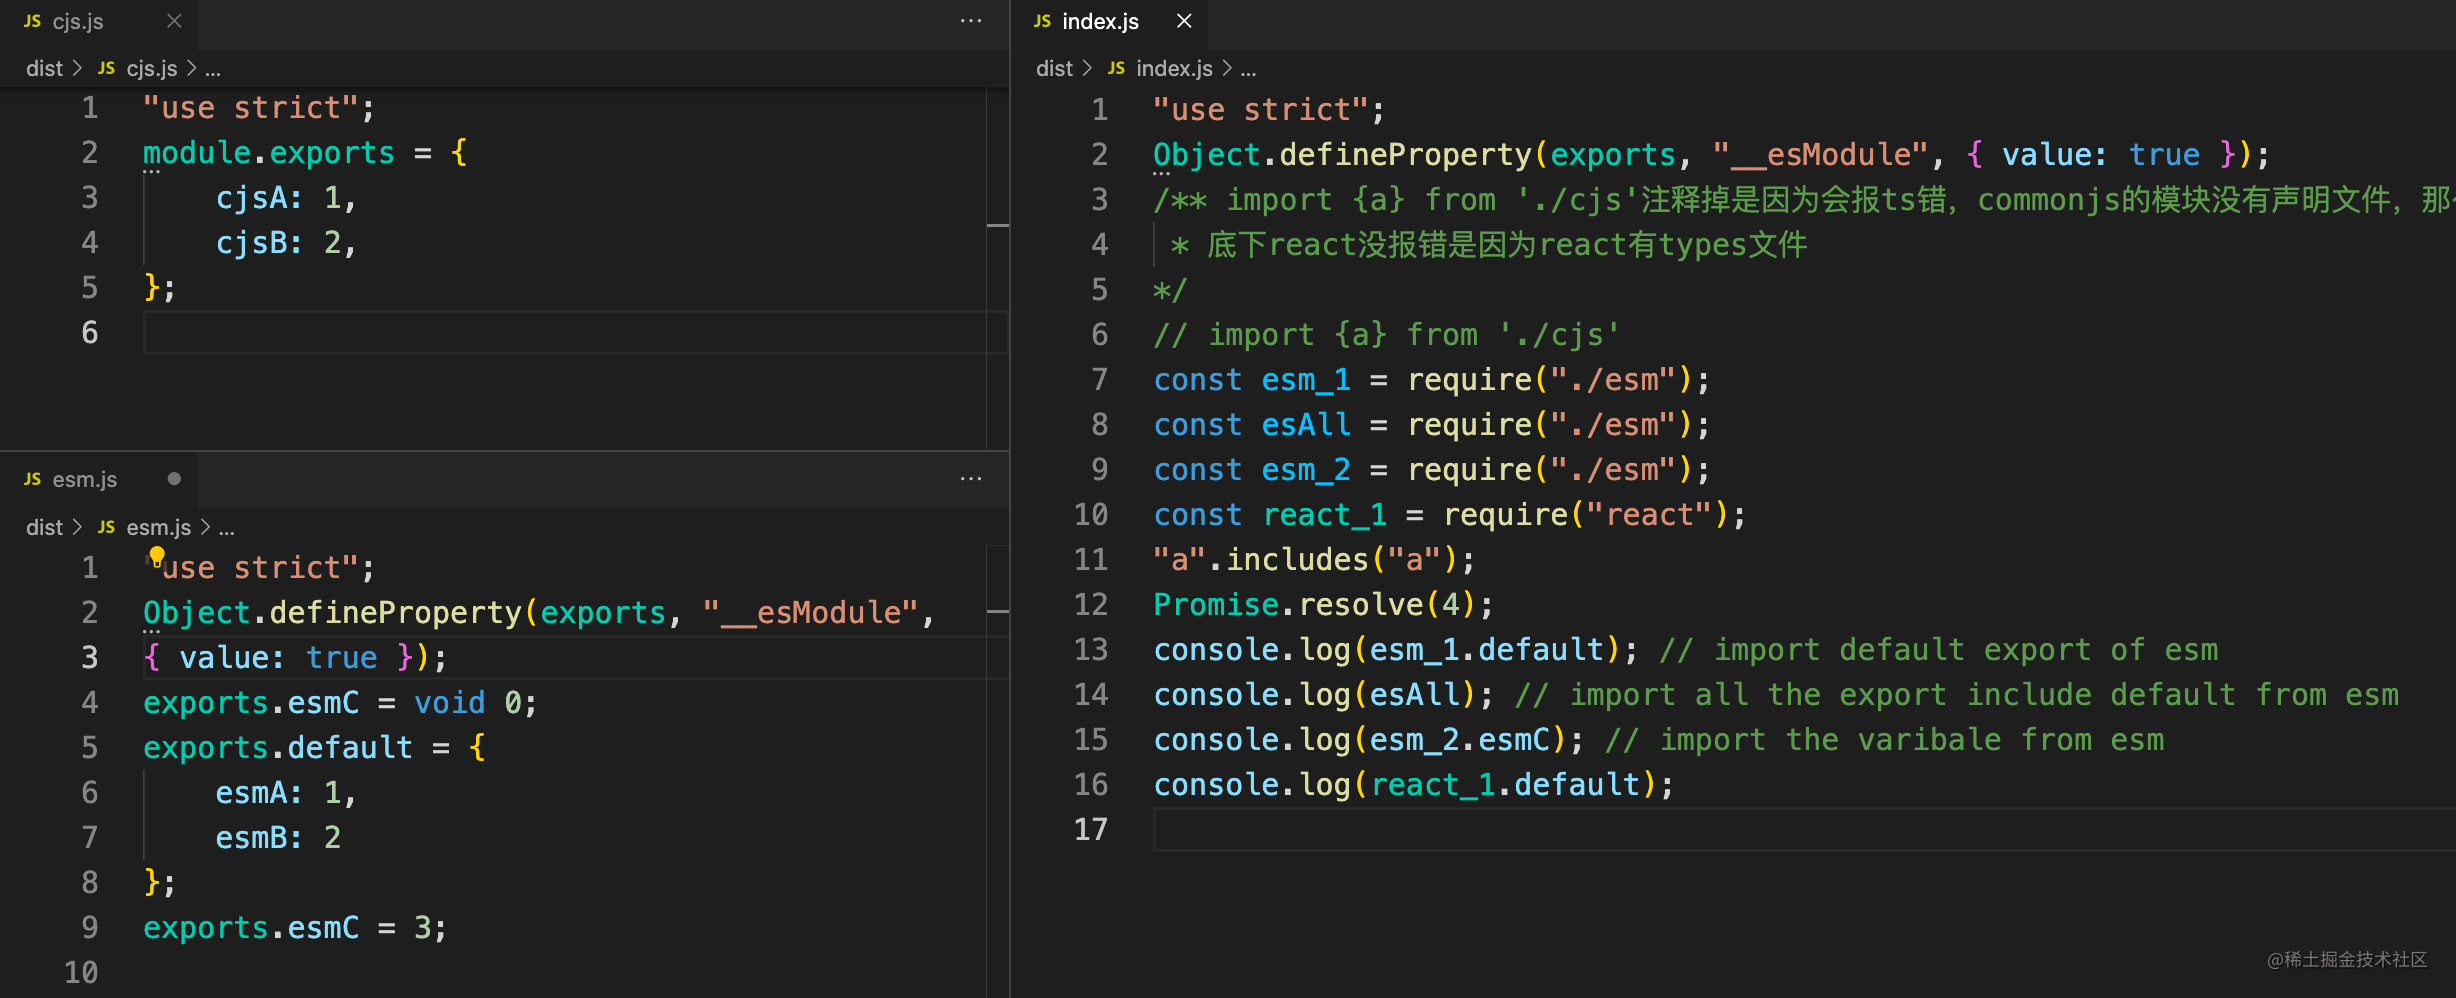Click the JS icon in the cjs.js breadcrumb

(105, 68)
